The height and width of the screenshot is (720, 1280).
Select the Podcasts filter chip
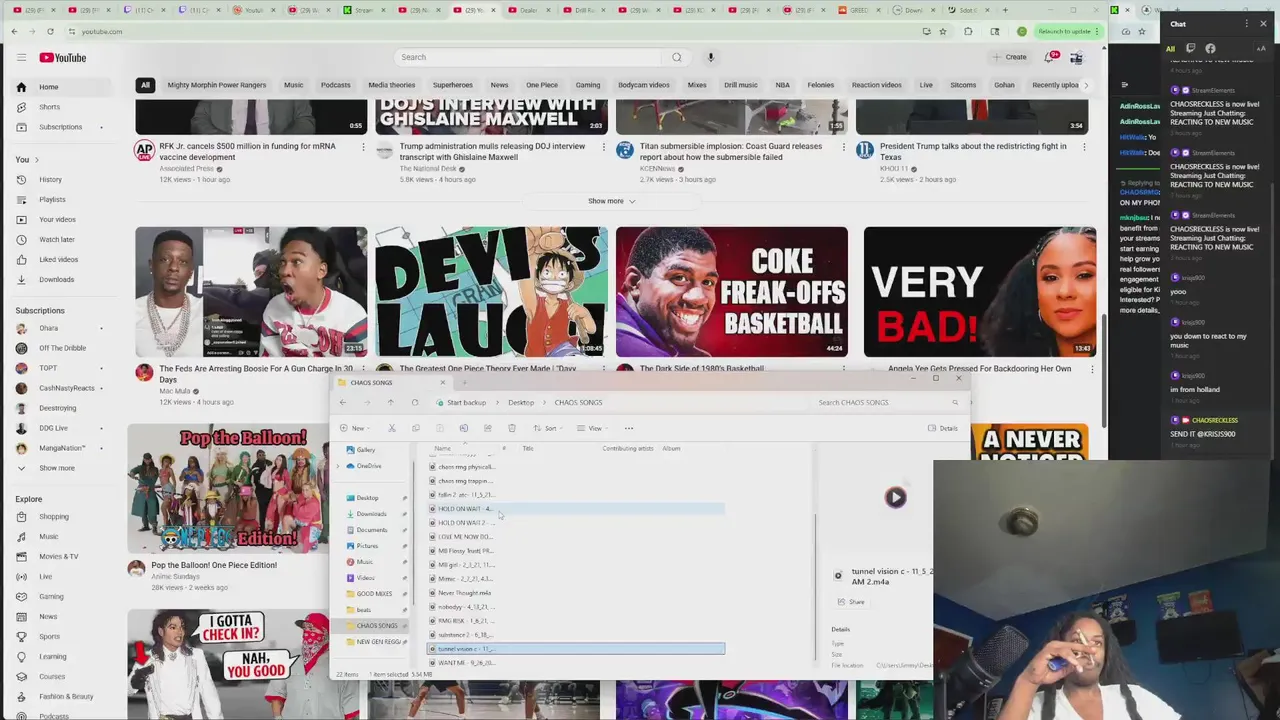click(x=335, y=85)
